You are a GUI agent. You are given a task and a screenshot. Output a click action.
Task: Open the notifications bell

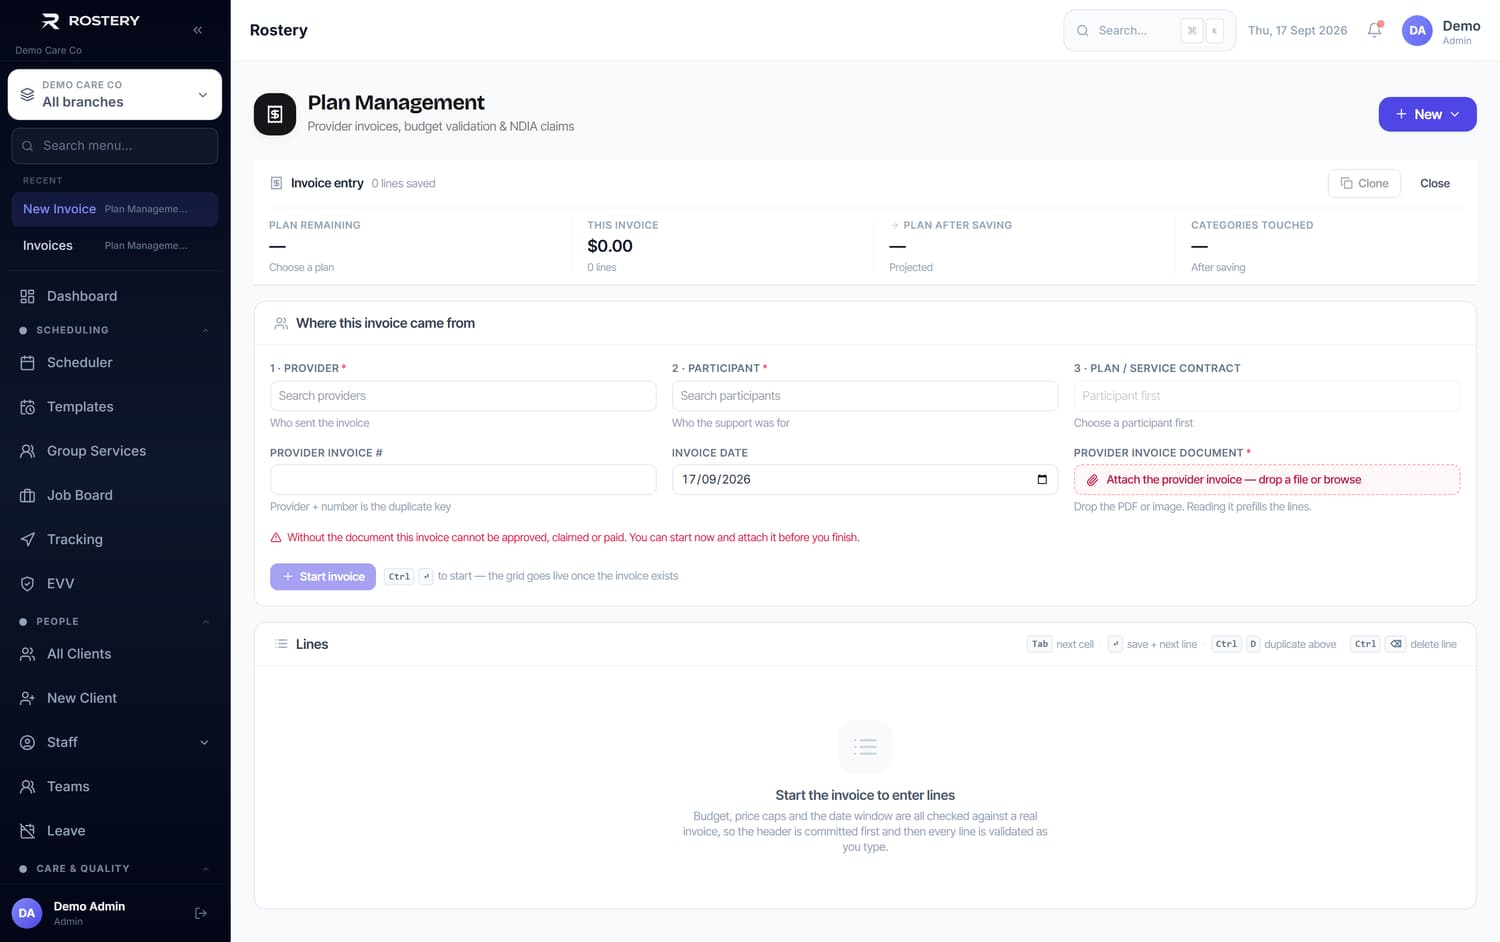(x=1375, y=30)
